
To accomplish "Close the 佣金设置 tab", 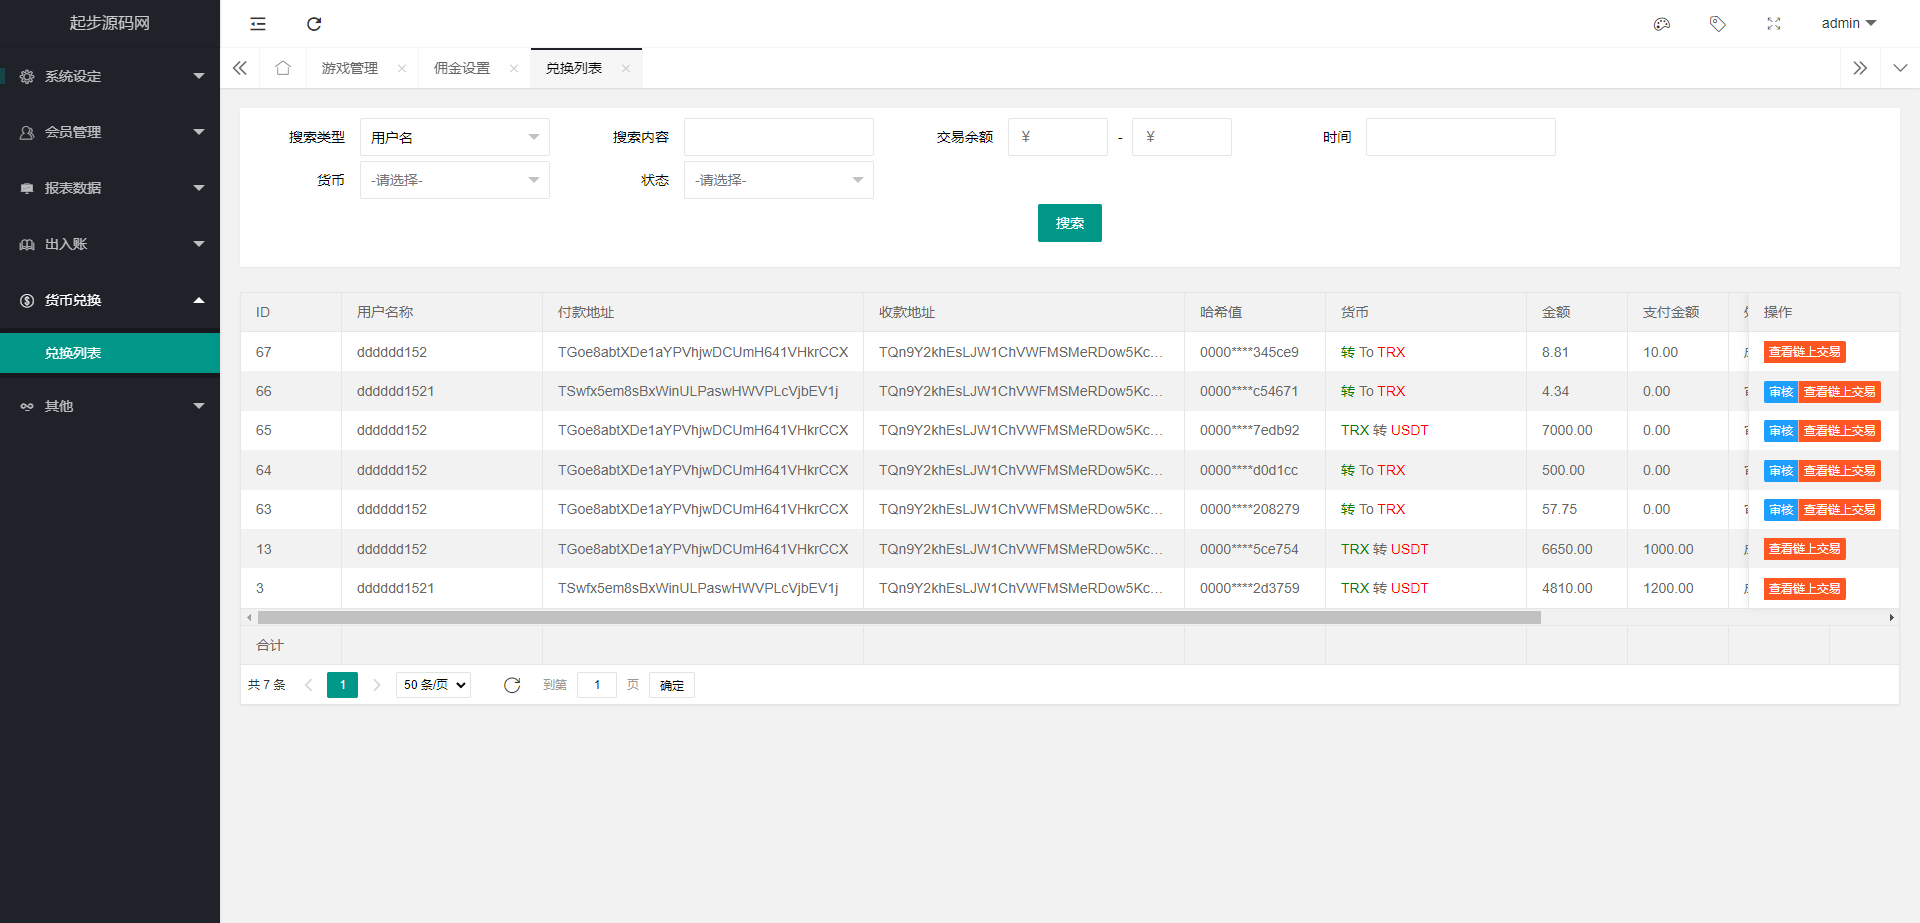I will point(514,69).
